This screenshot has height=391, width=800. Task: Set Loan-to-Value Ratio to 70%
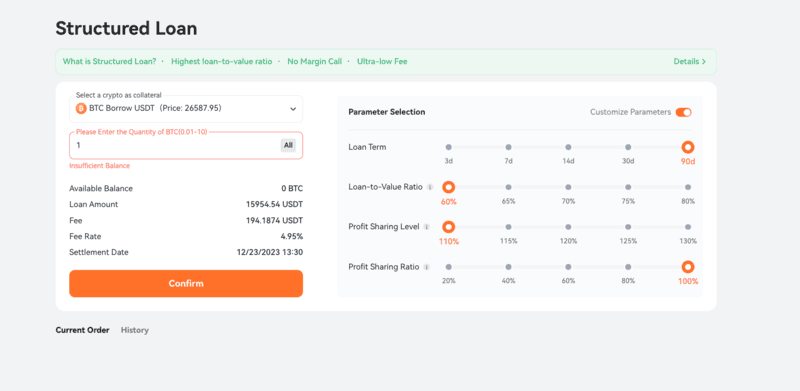(x=568, y=187)
